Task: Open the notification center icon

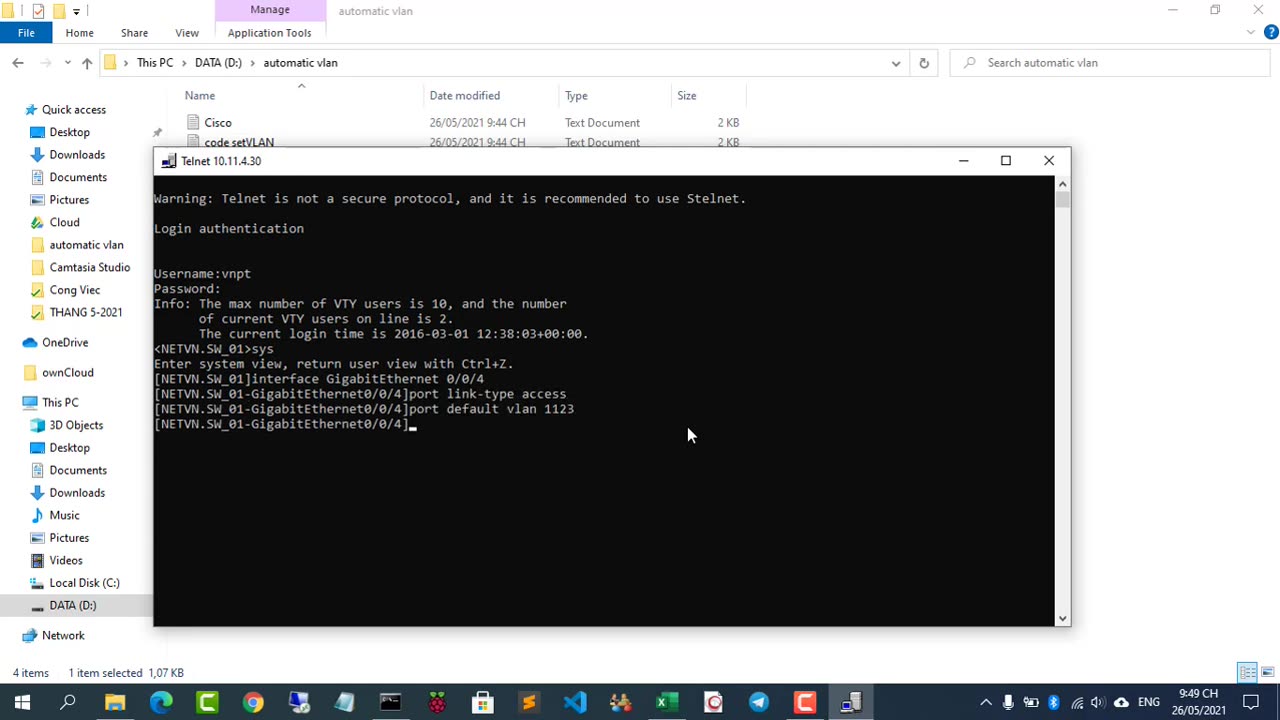Action: [1251, 703]
